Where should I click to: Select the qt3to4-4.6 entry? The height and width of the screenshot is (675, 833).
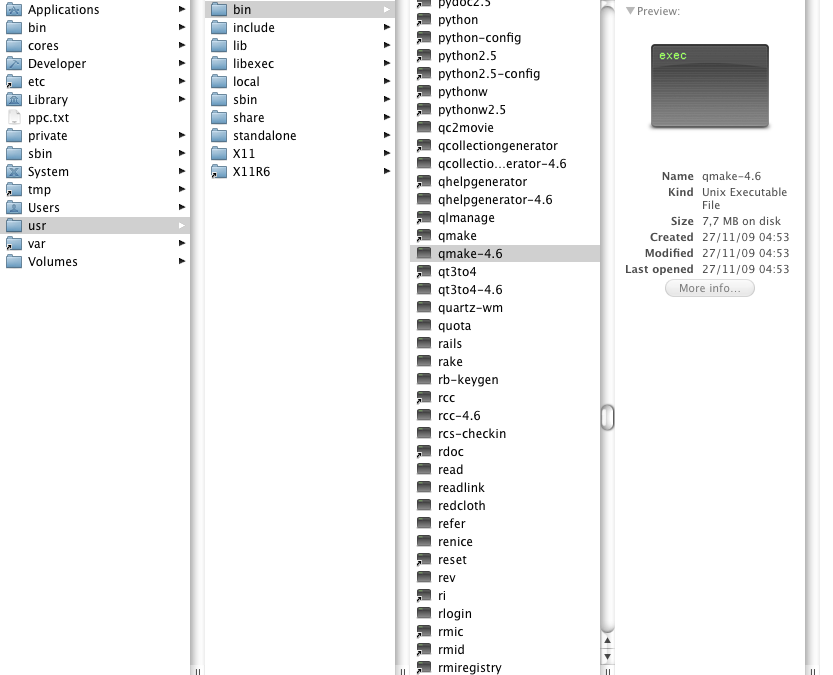point(470,290)
